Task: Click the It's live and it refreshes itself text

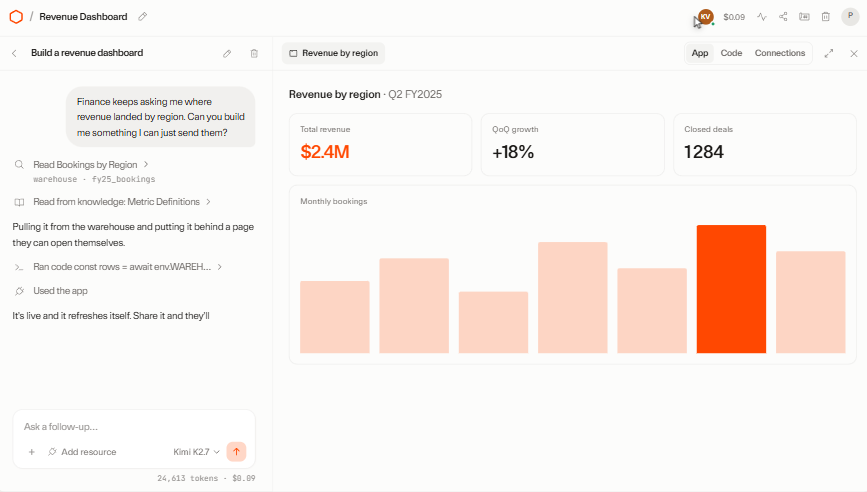Action: click(111, 316)
